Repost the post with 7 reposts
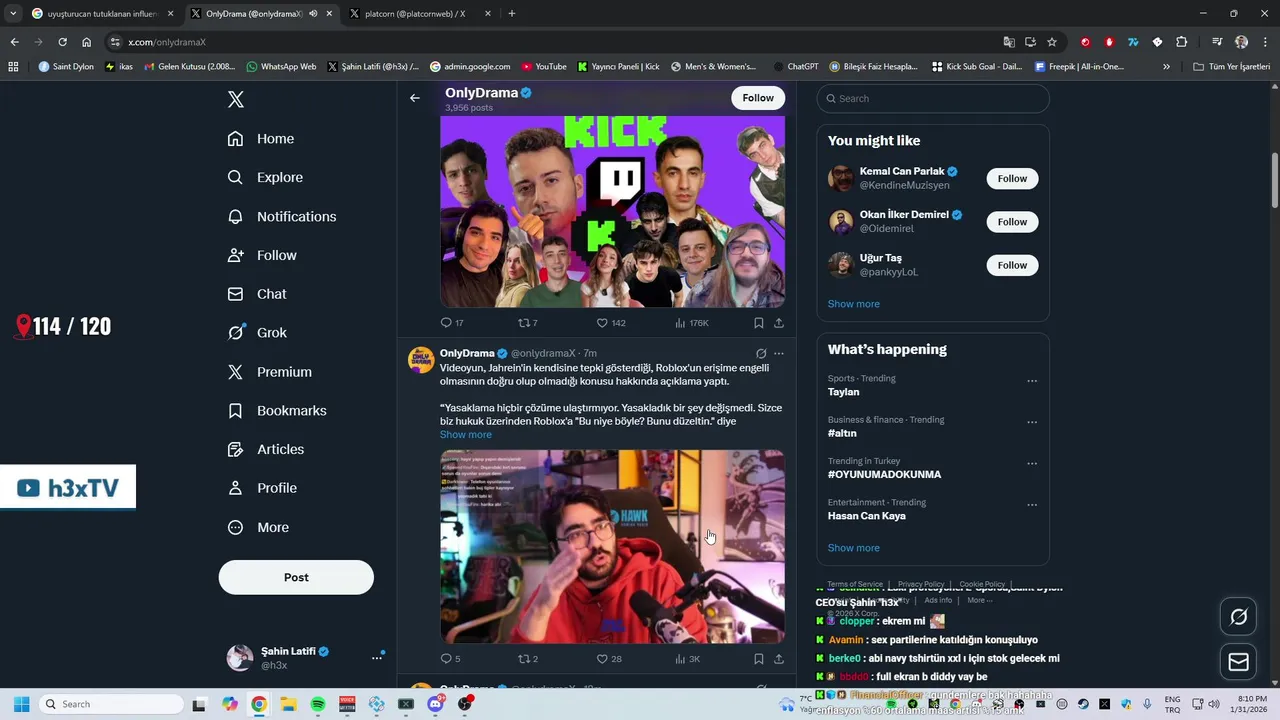Screen dimensions: 1280x720 [x=527, y=323]
